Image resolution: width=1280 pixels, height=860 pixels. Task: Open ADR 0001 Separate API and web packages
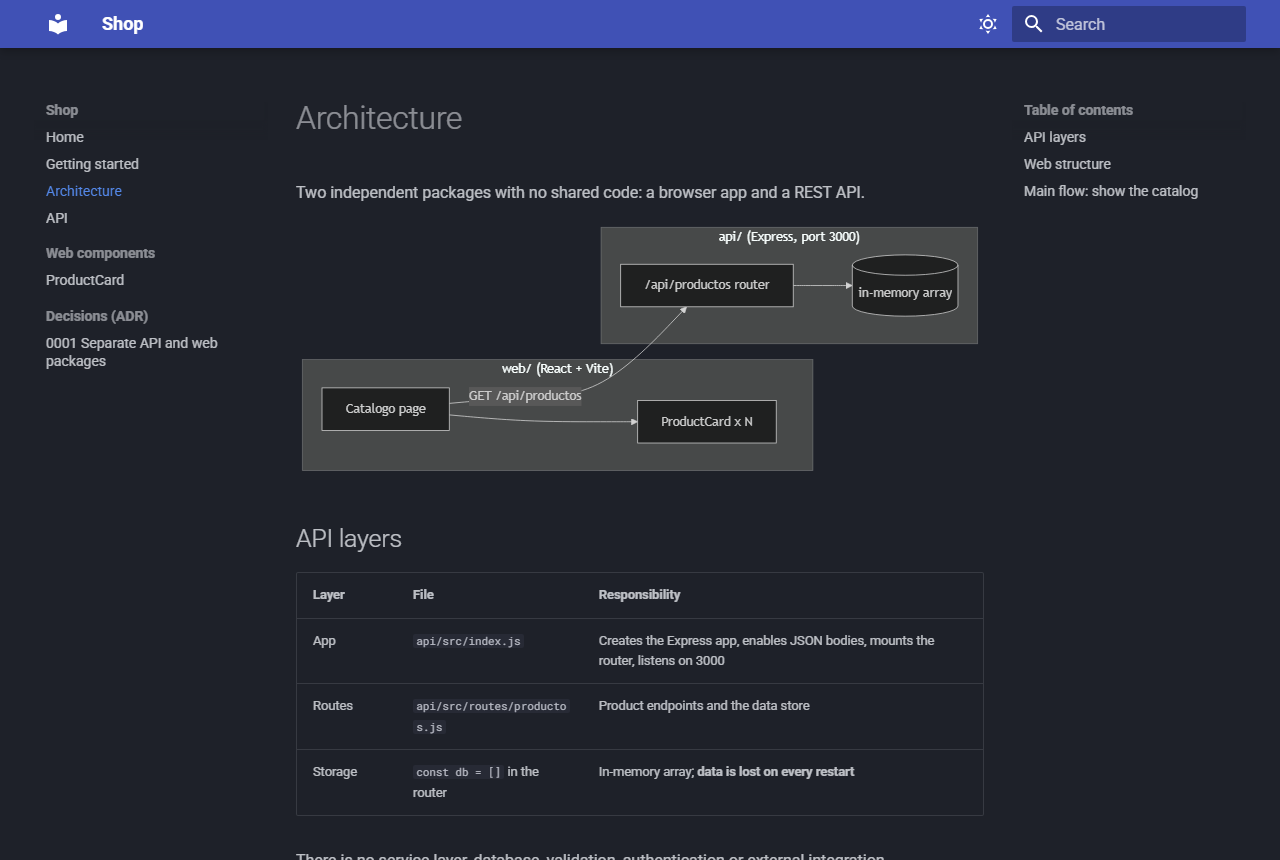[x=132, y=352]
